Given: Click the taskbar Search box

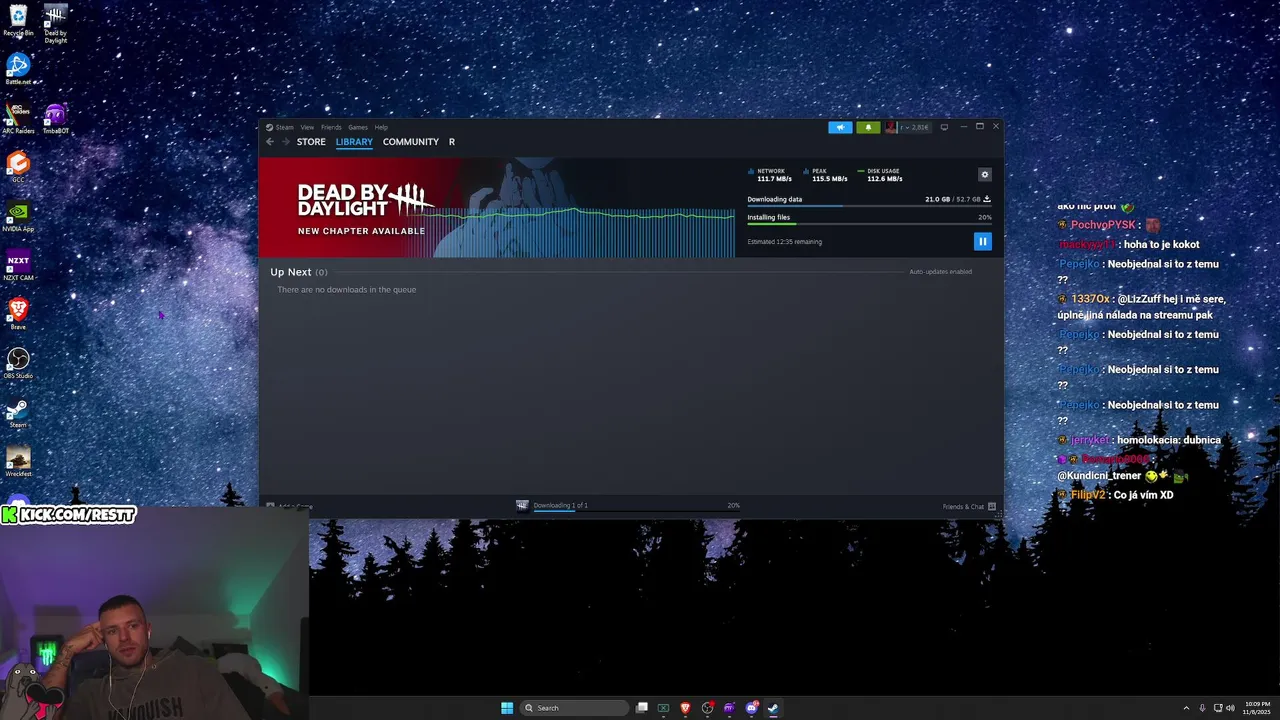Looking at the screenshot, I should tap(575, 708).
